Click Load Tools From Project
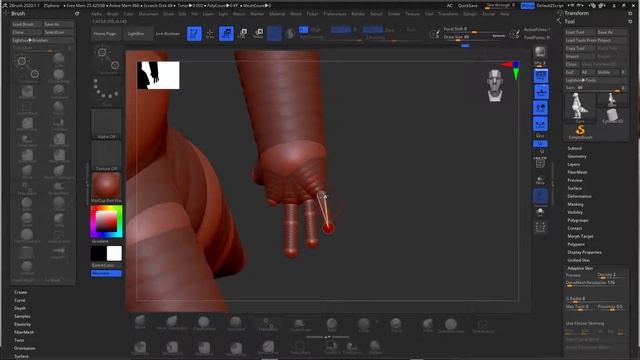This screenshot has height=360, width=640. point(597,40)
